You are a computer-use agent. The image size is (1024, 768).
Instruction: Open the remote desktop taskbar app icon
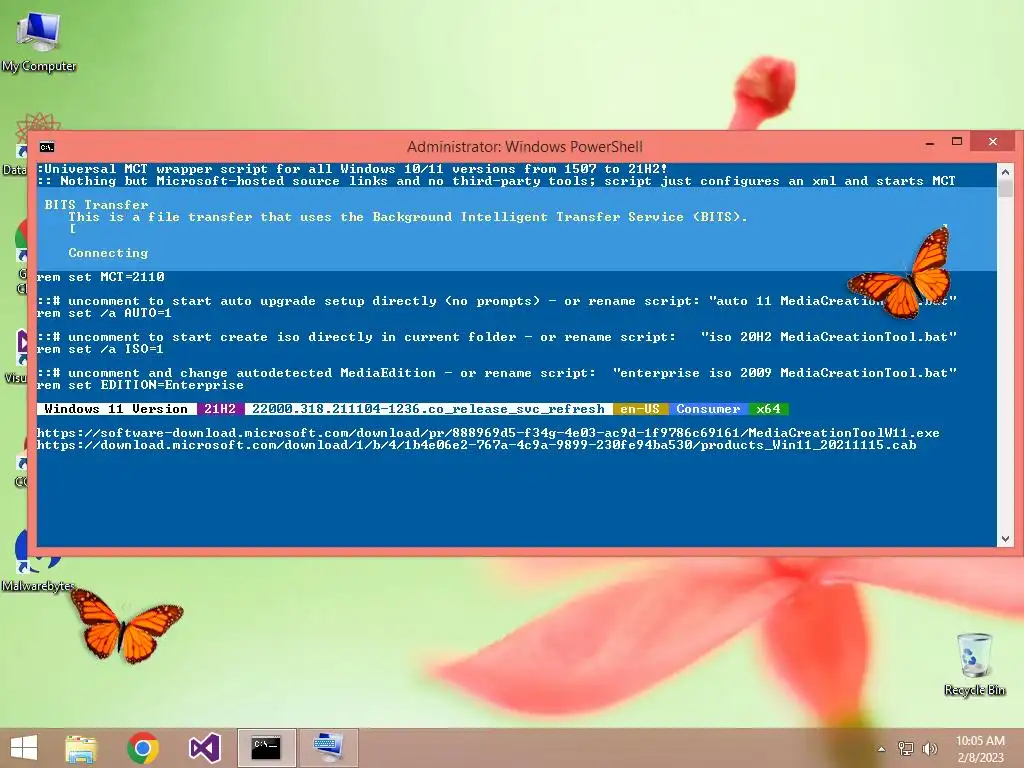click(328, 748)
